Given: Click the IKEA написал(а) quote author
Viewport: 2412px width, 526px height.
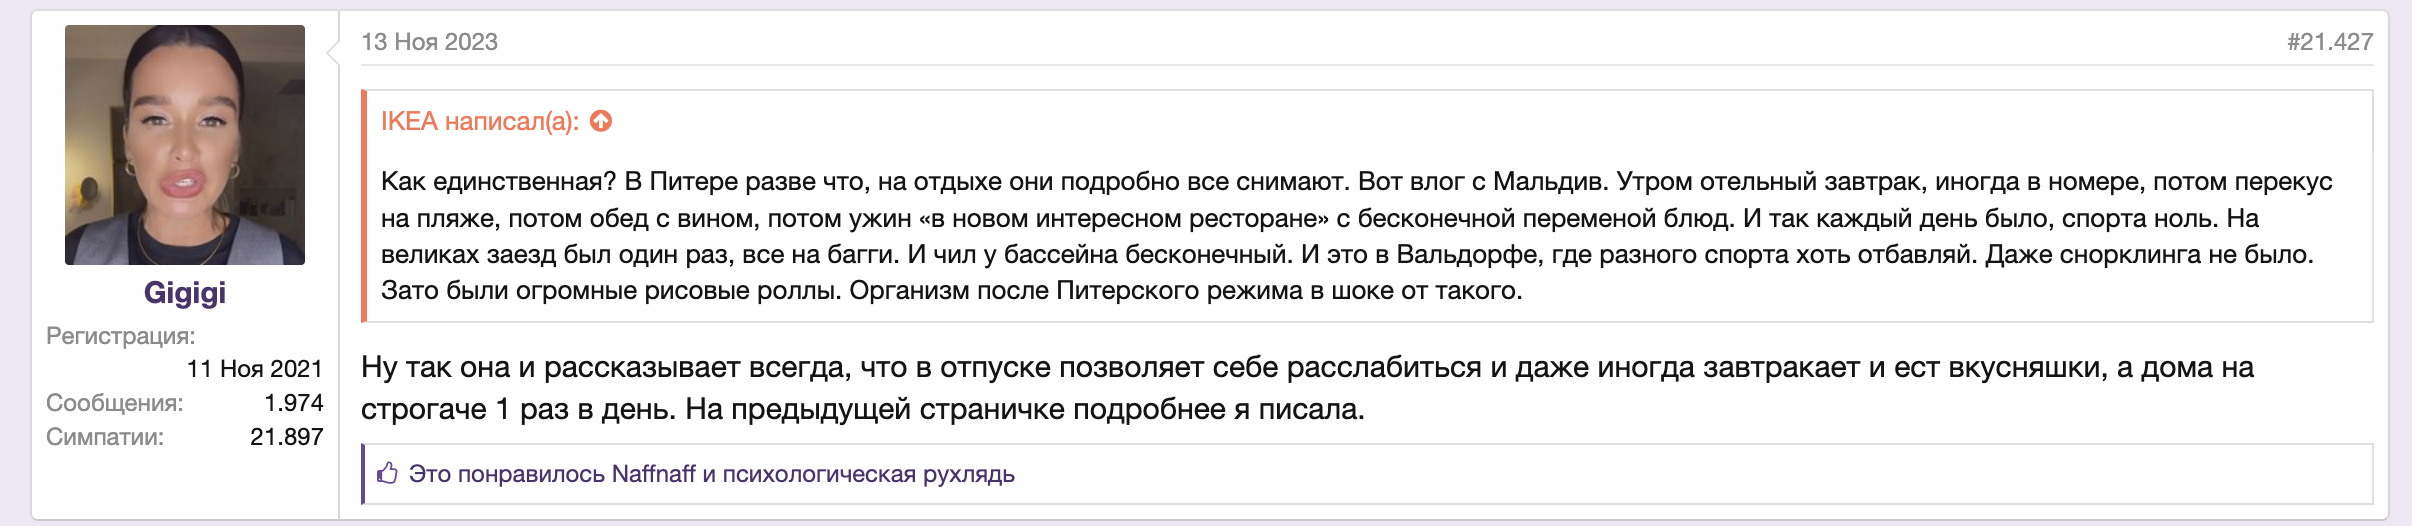Looking at the screenshot, I should [x=480, y=121].
